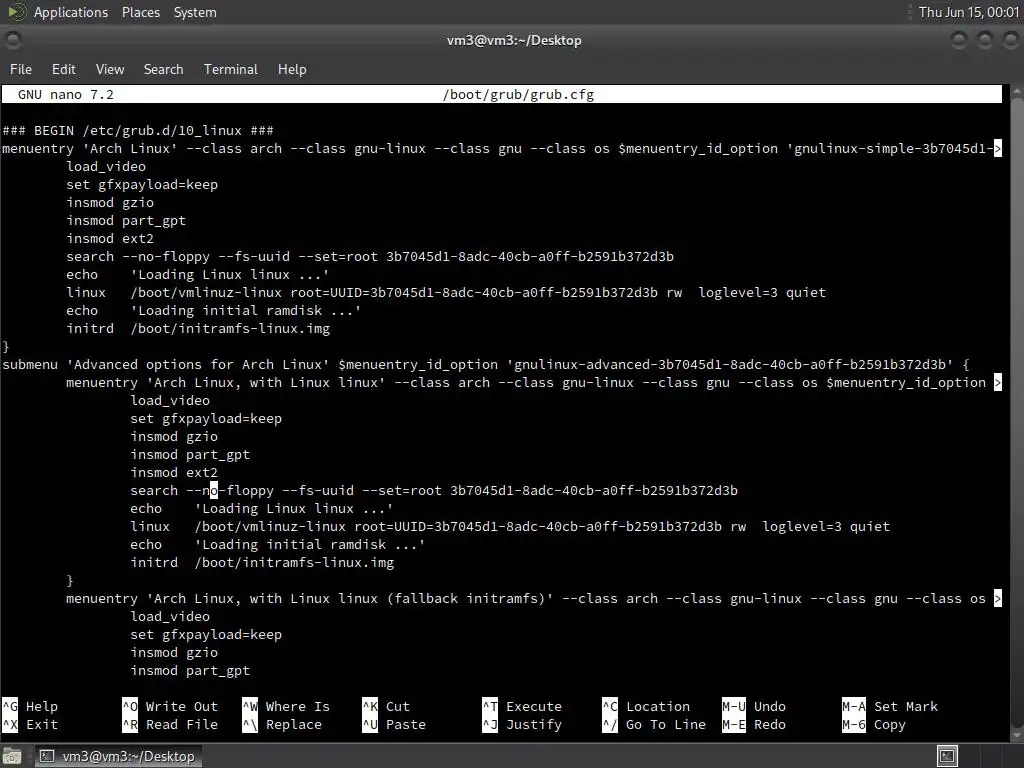1024x768 pixels.
Task: Click the first 'set gfxpayload=keep' line
Action: [142, 185]
